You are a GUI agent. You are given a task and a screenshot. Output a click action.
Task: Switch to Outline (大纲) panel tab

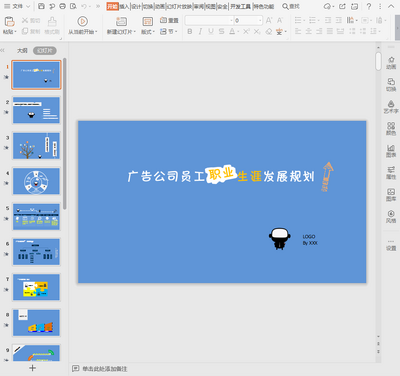tap(22, 51)
